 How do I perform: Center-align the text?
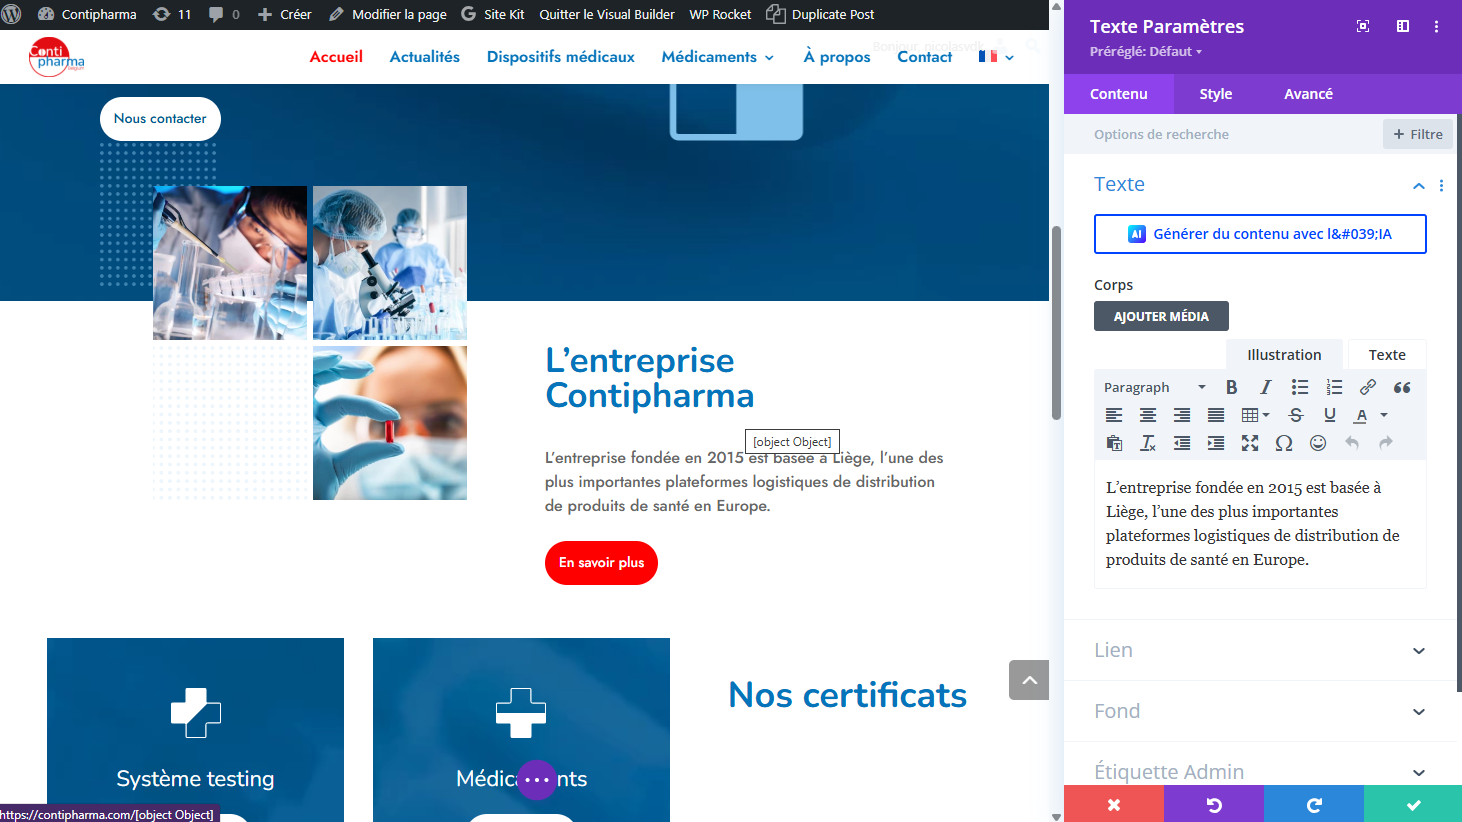click(1147, 415)
